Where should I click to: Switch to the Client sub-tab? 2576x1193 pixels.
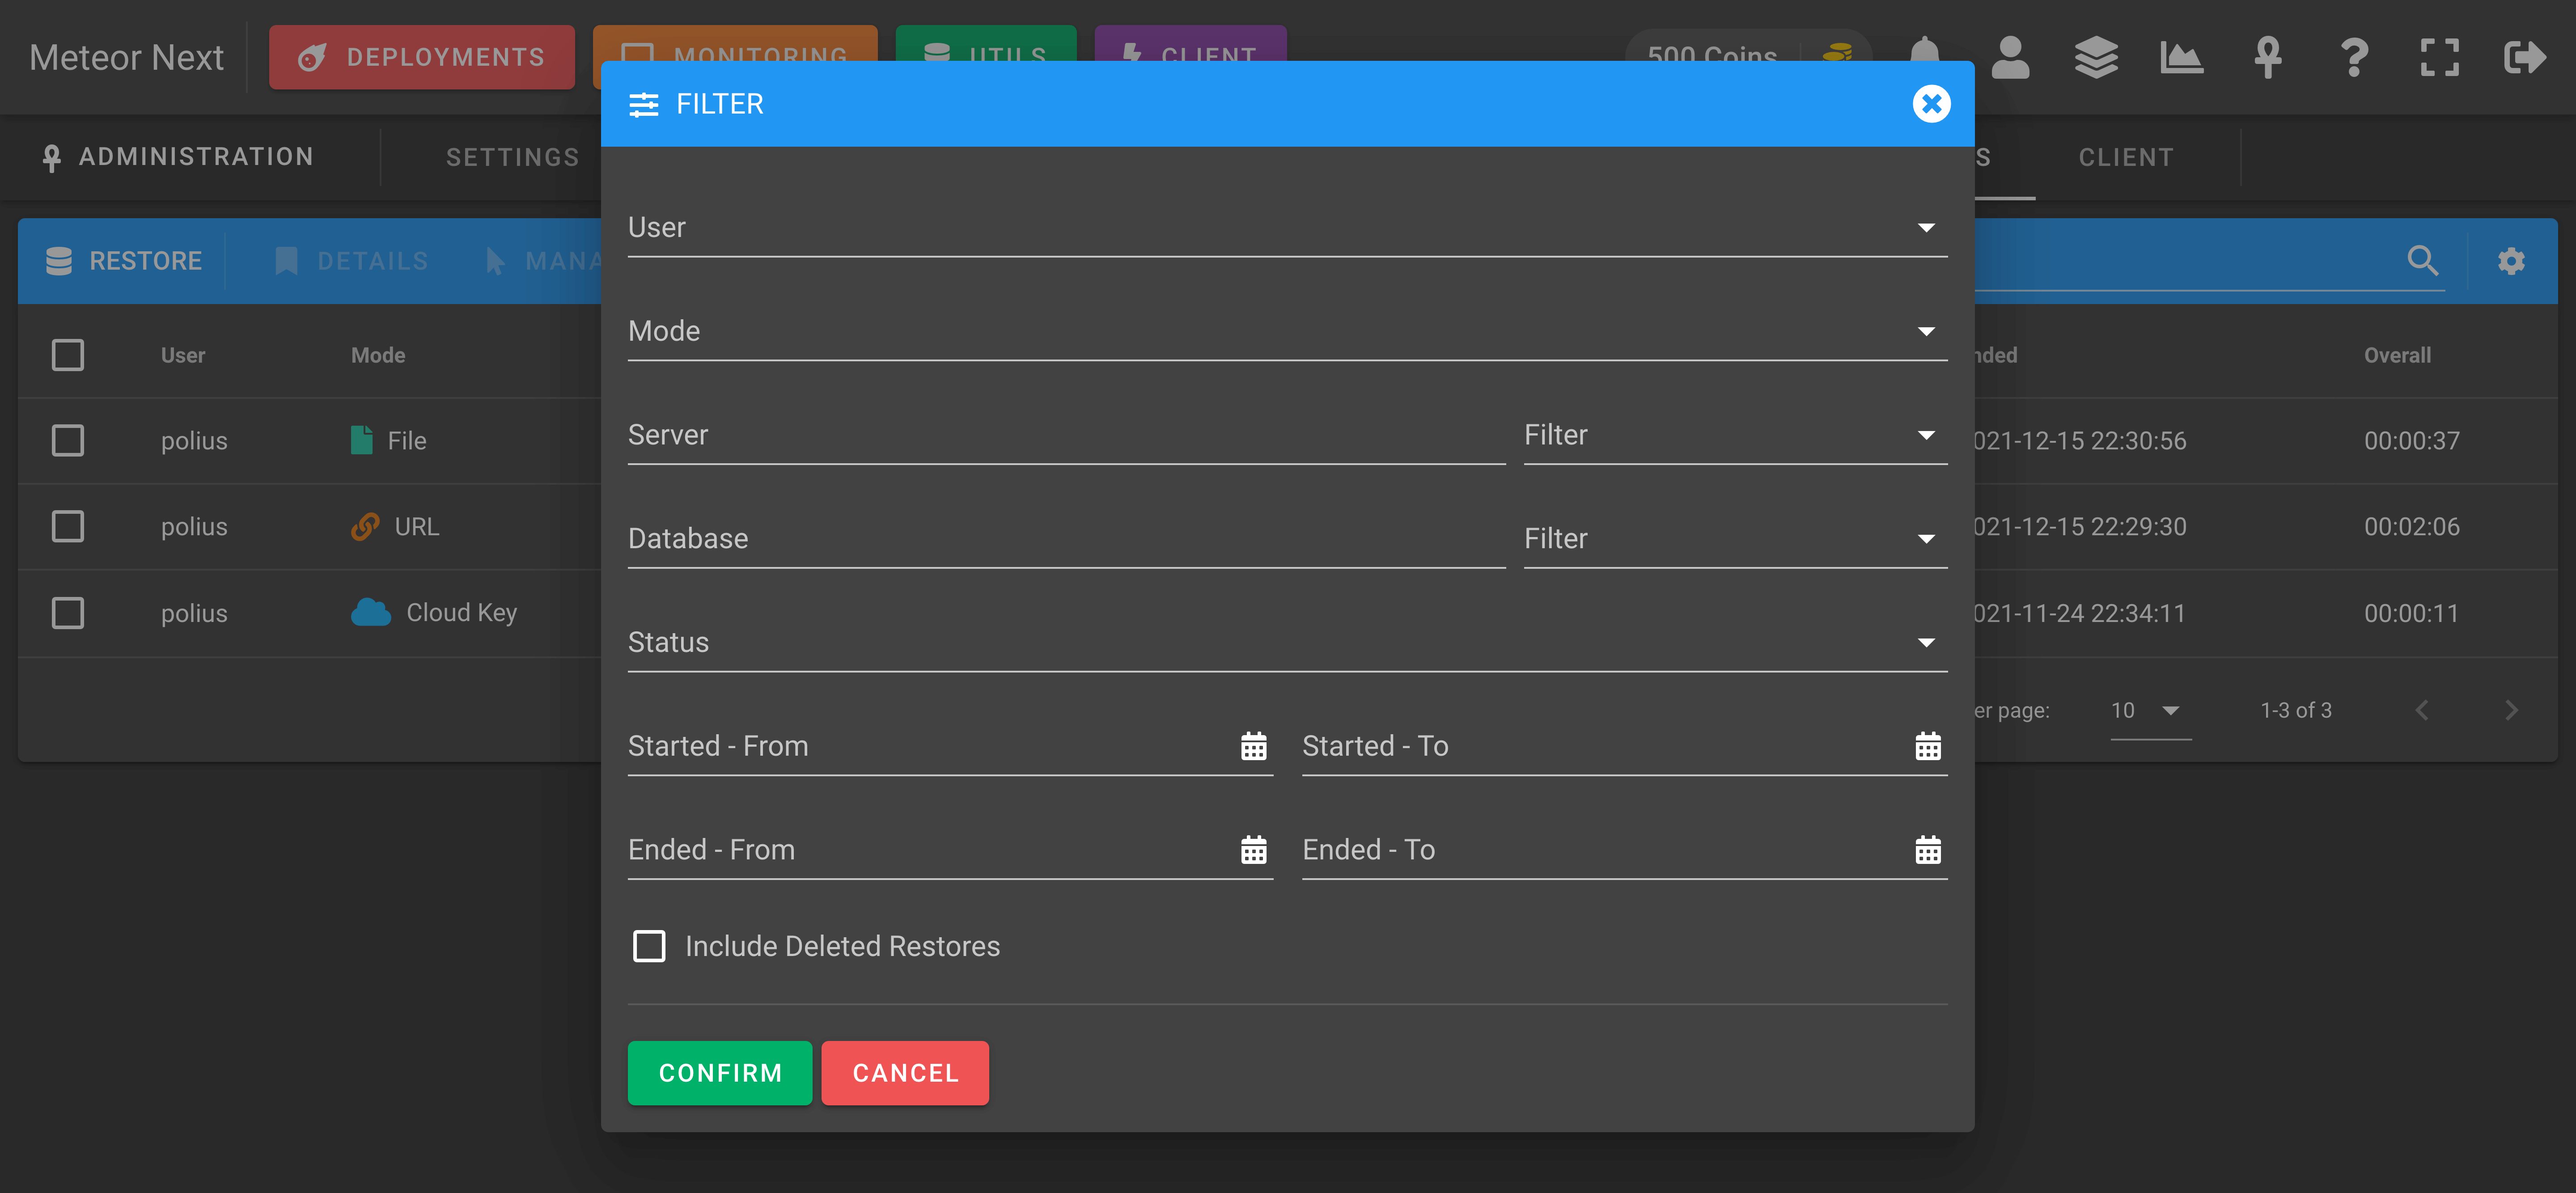pyautogui.click(x=2126, y=157)
